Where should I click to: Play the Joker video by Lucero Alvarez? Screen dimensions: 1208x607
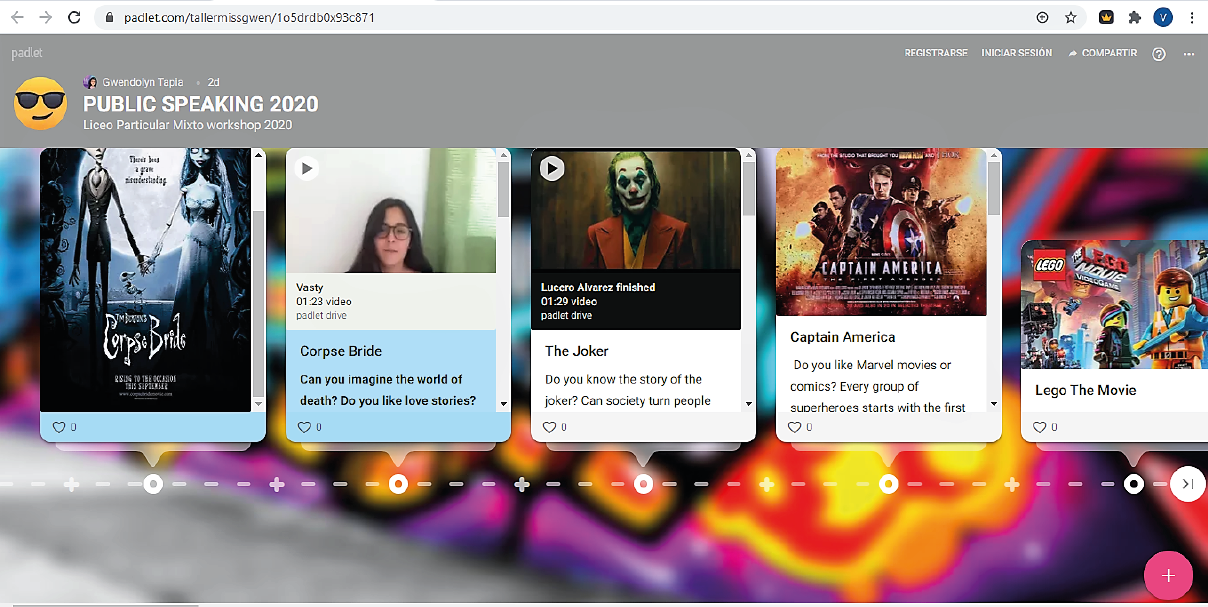tap(552, 168)
